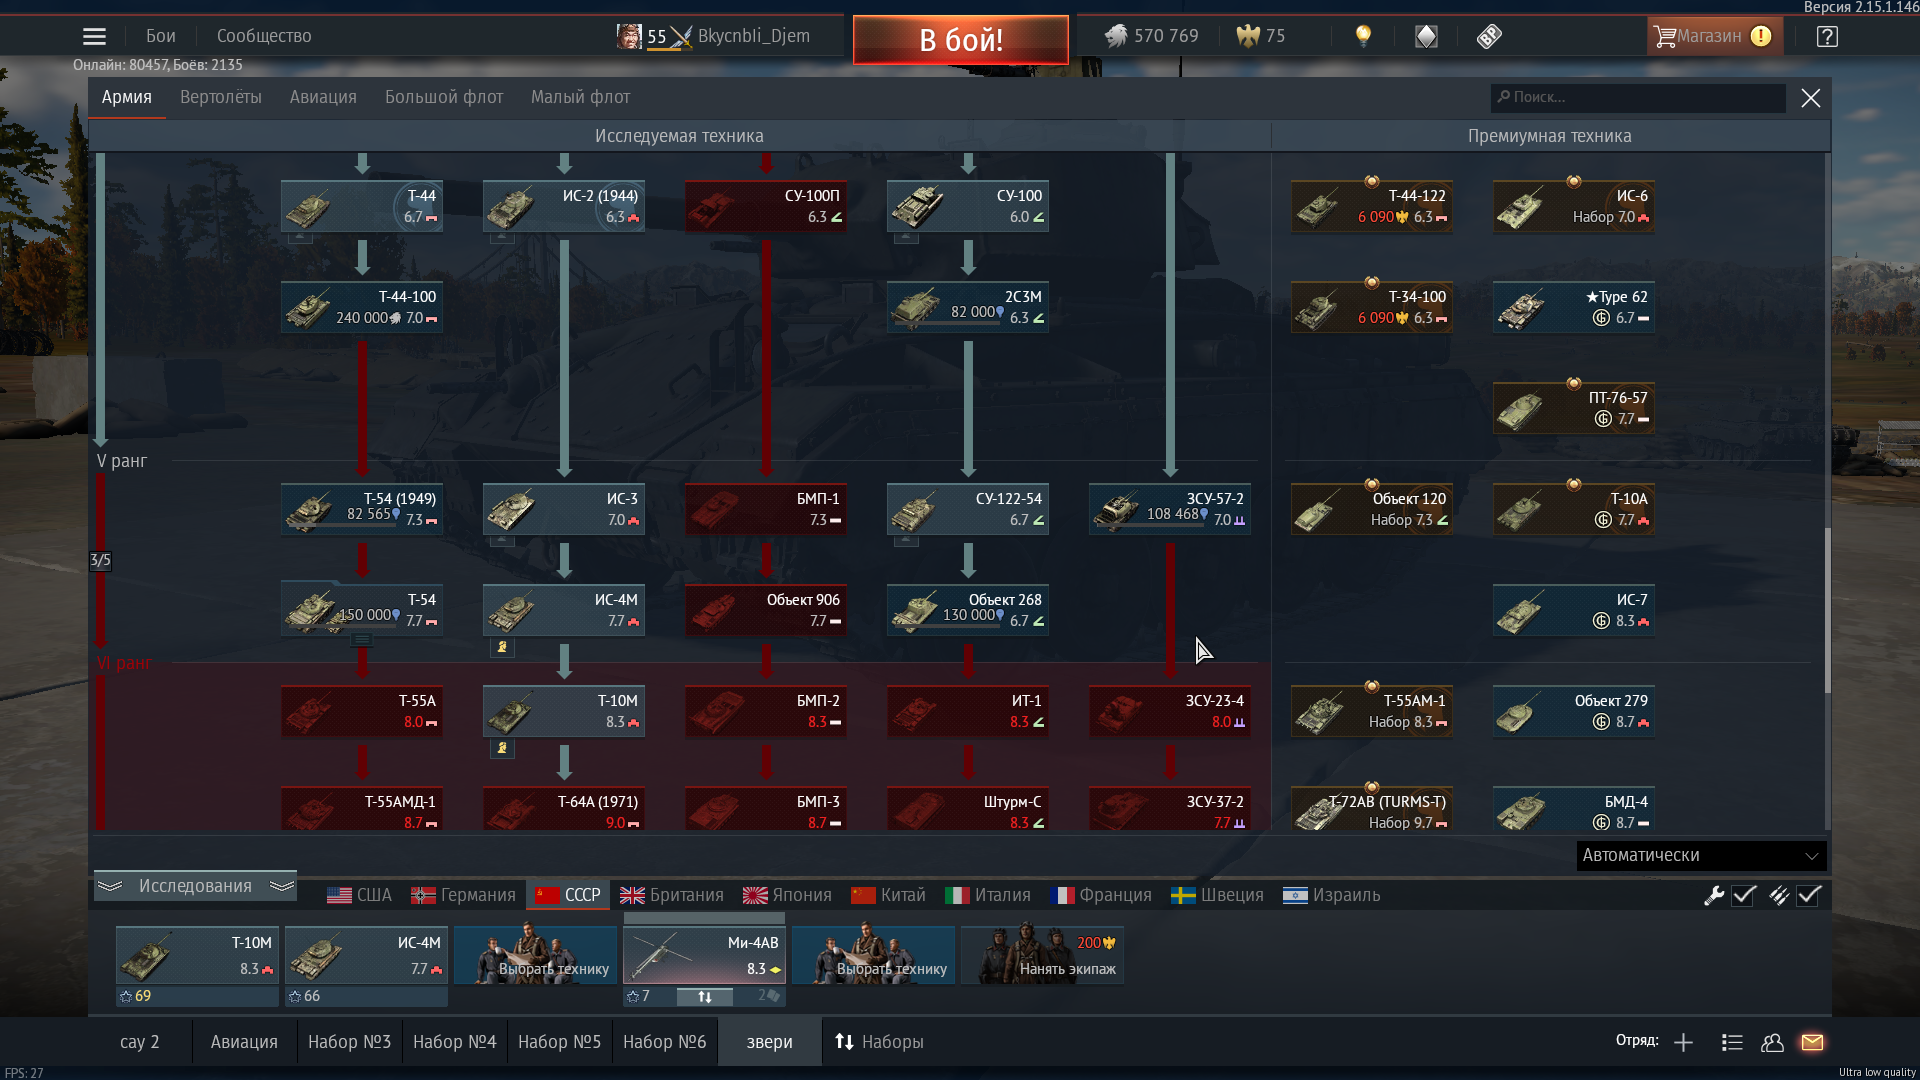Select the Япония nation tab
This screenshot has width=1920, height=1080.
click(x=787, y=895)
